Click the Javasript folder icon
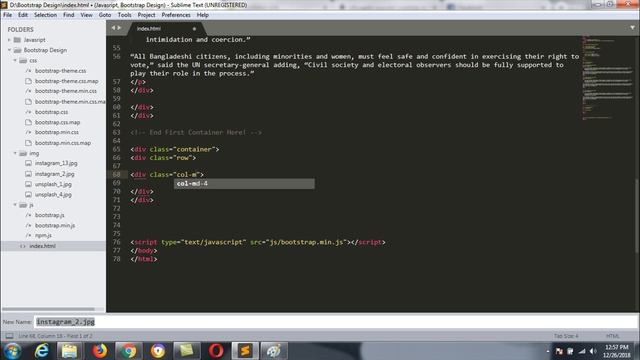 point(17,40)
